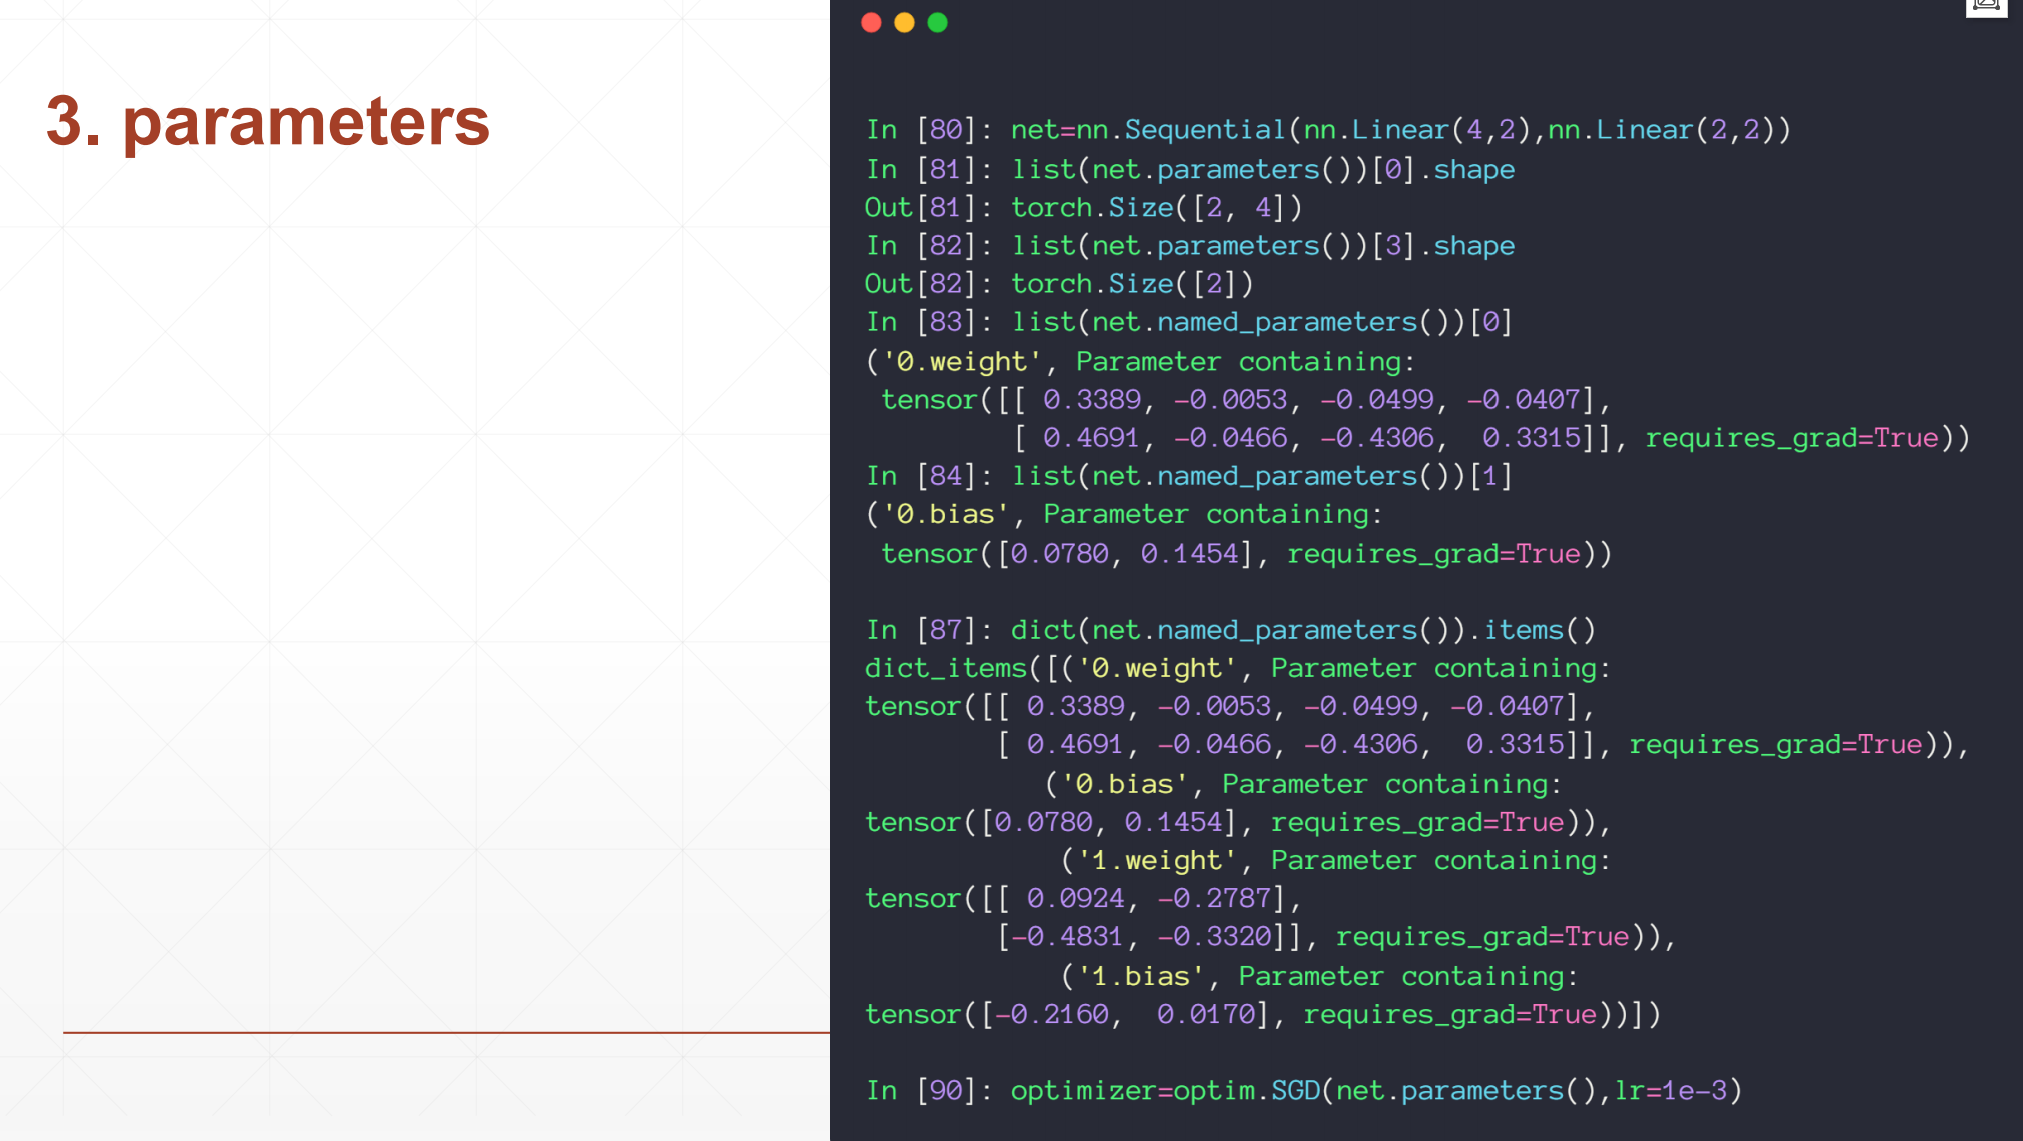Screen dimensions: 2023x1141
Task: Click the 'In [87]' prompt label
Action: coord(929,630)
